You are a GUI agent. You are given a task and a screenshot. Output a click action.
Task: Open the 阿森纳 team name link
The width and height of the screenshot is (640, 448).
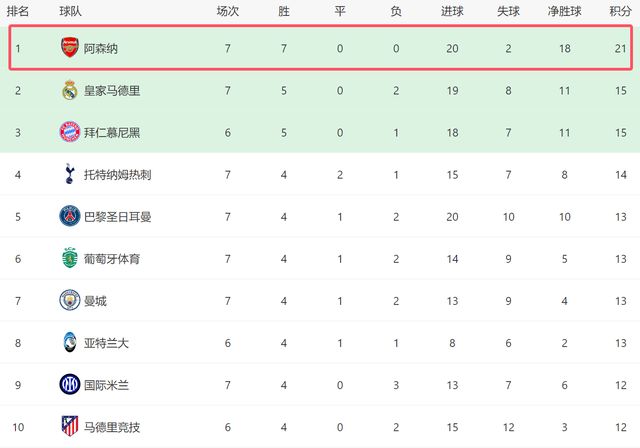[100, 48]
